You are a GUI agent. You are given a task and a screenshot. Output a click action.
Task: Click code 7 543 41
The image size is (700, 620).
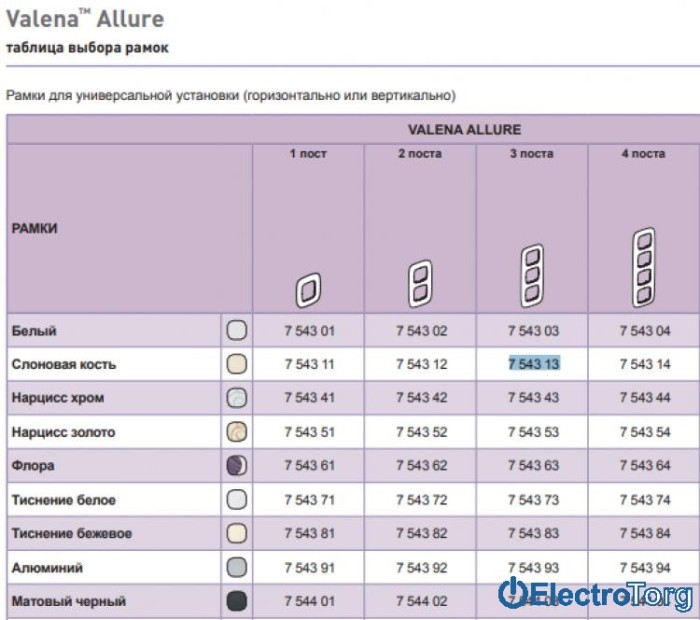(x=309, y=397)
